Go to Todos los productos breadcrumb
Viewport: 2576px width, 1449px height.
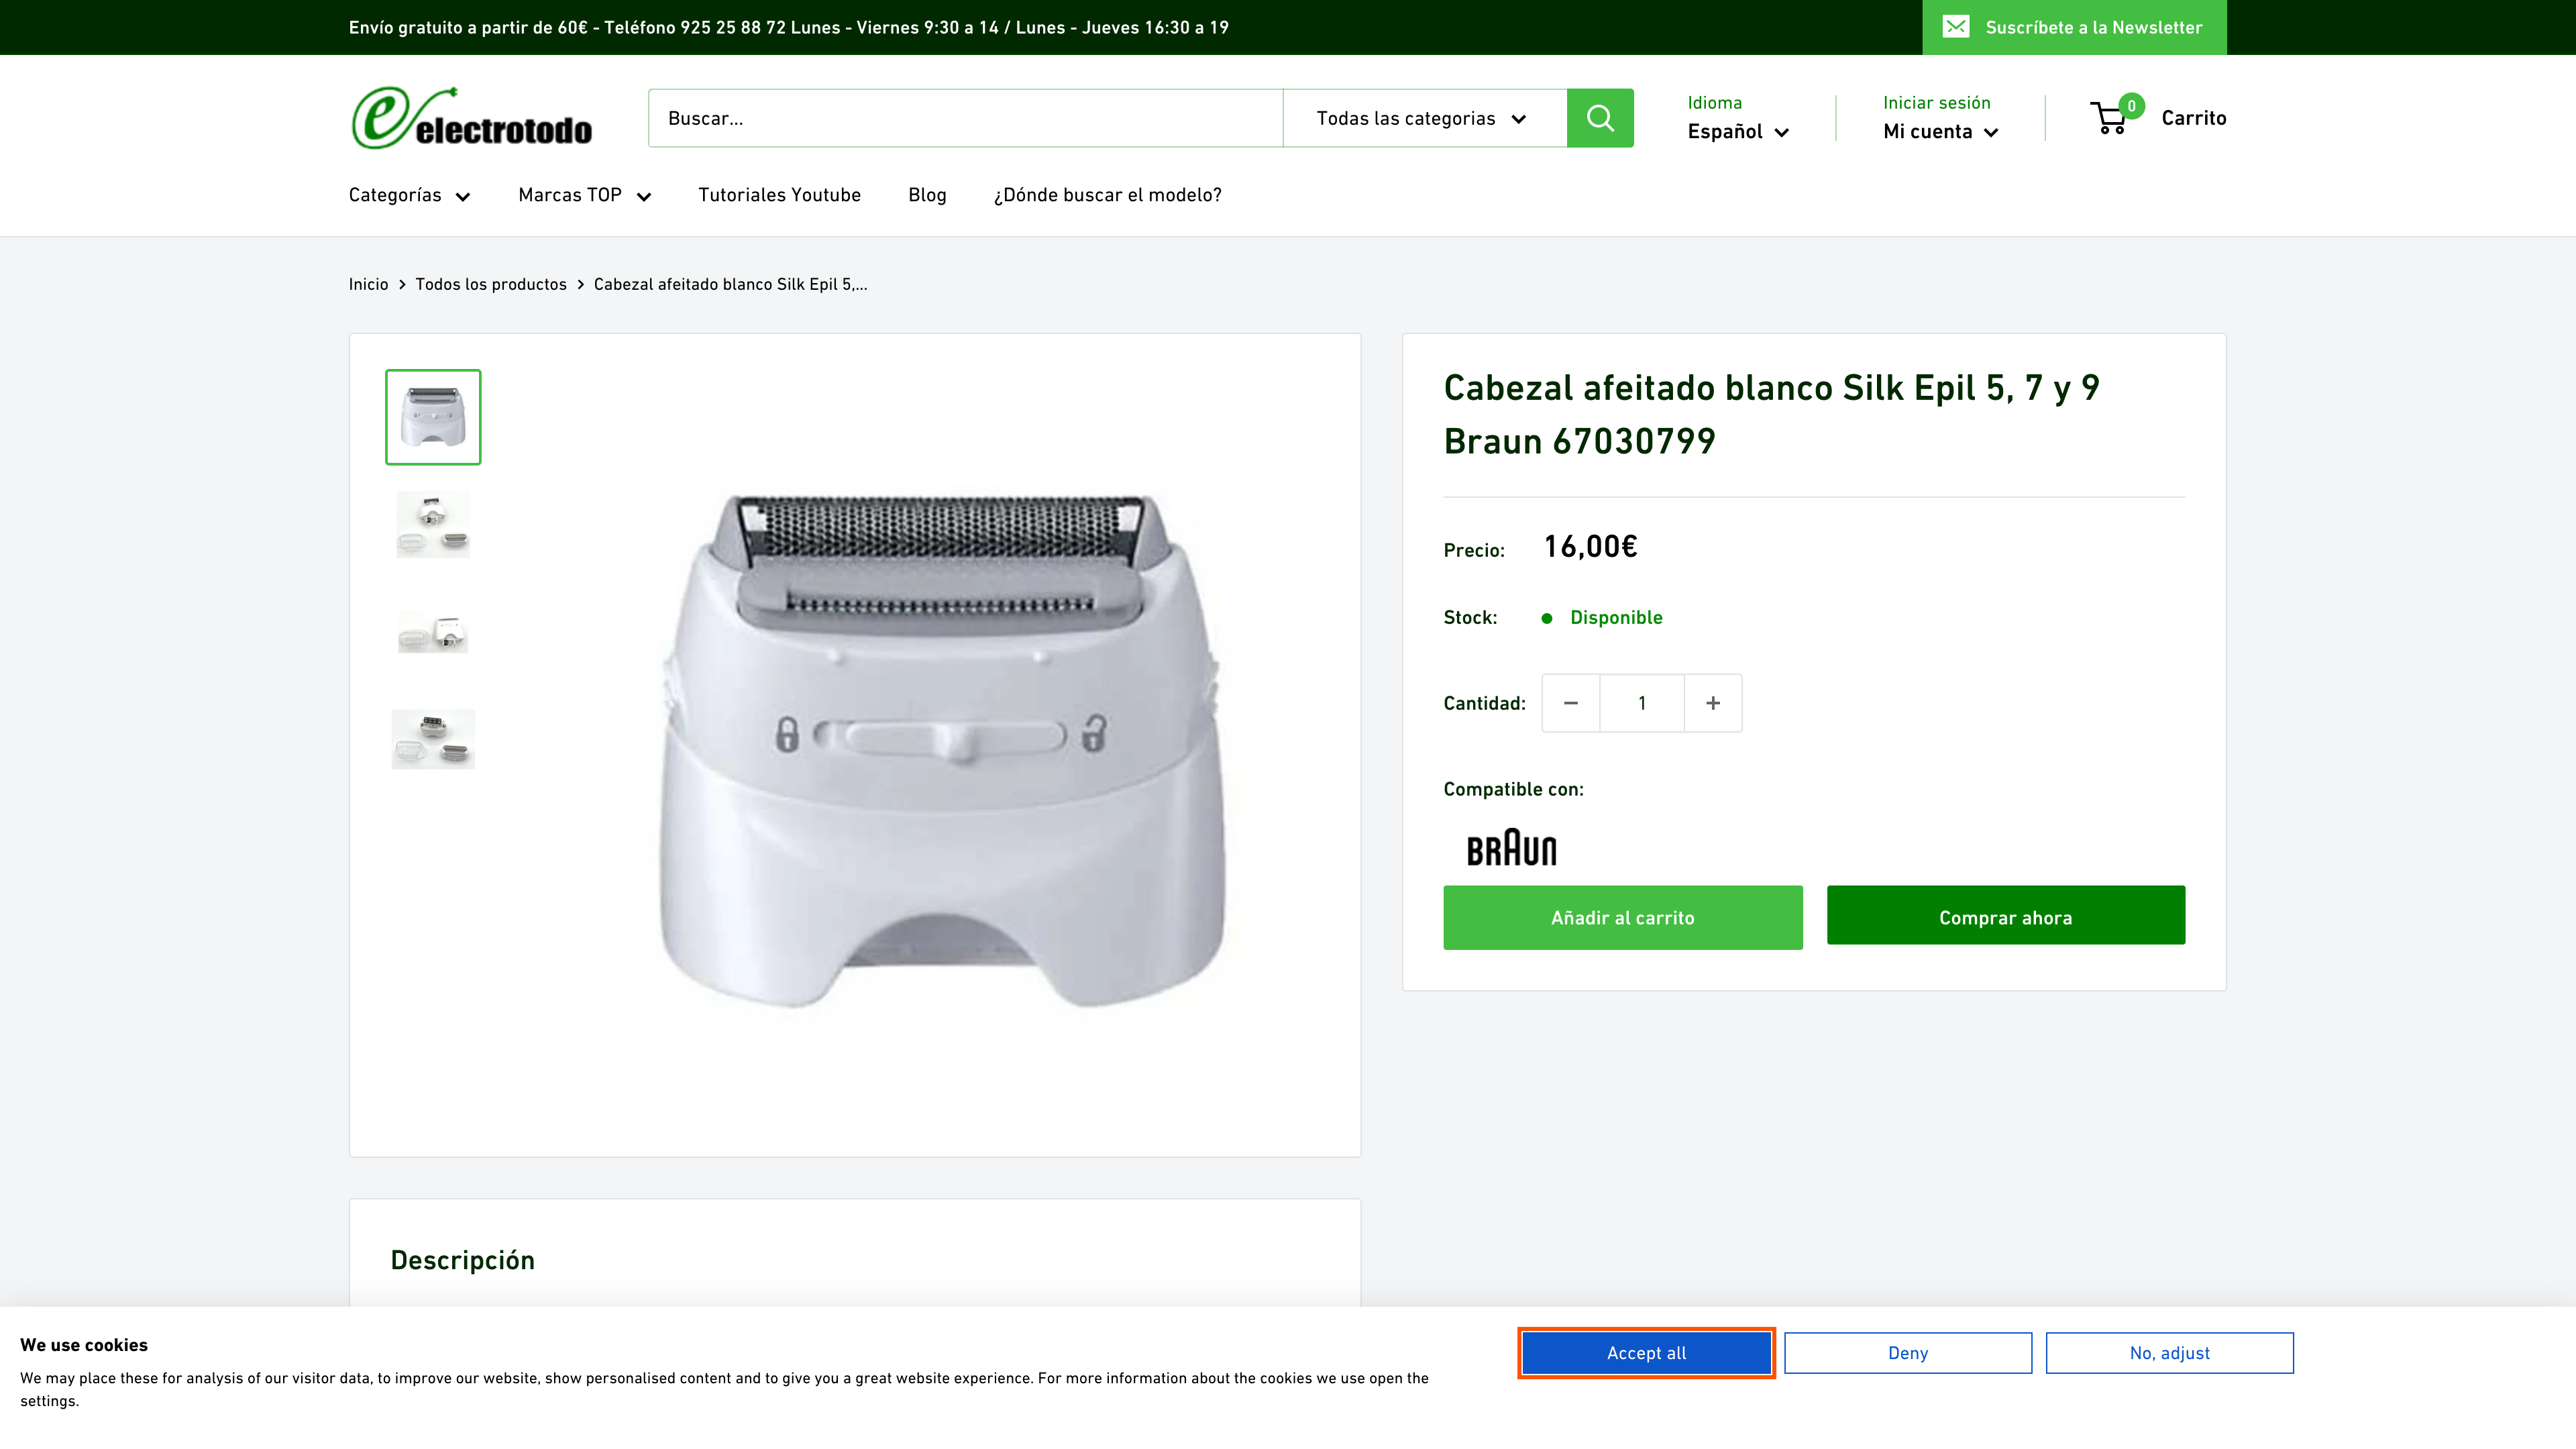click(490, 284)
